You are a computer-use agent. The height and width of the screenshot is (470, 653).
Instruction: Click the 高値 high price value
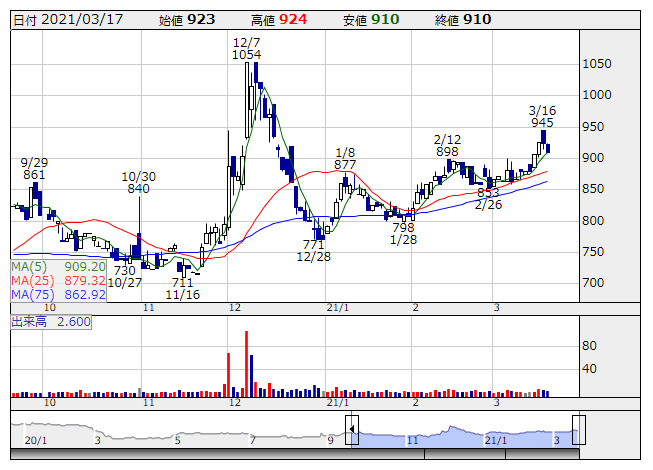[x=292, y=19]
